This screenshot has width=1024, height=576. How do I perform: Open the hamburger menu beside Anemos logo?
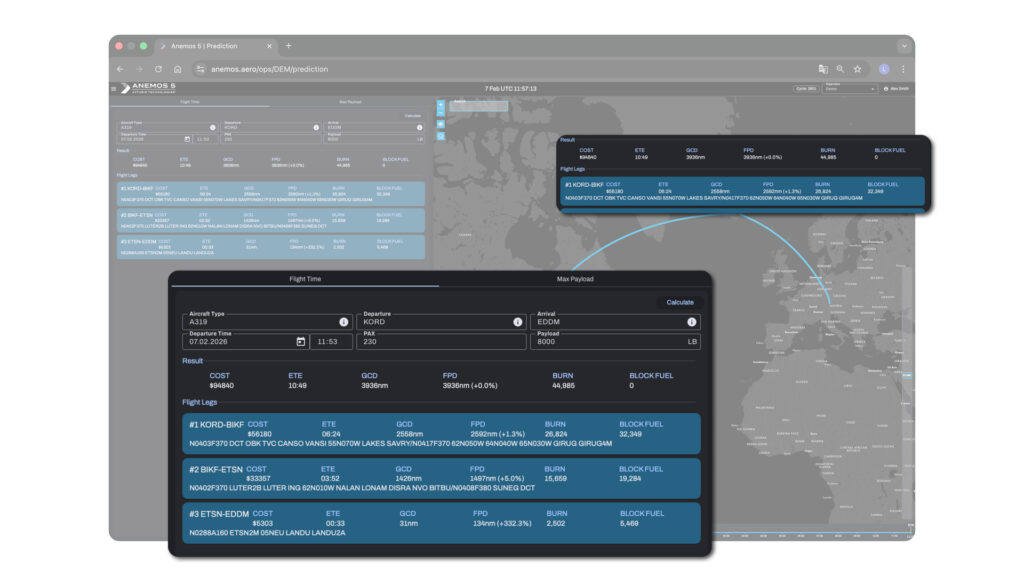pyautogui.click(x=113, y=88)
